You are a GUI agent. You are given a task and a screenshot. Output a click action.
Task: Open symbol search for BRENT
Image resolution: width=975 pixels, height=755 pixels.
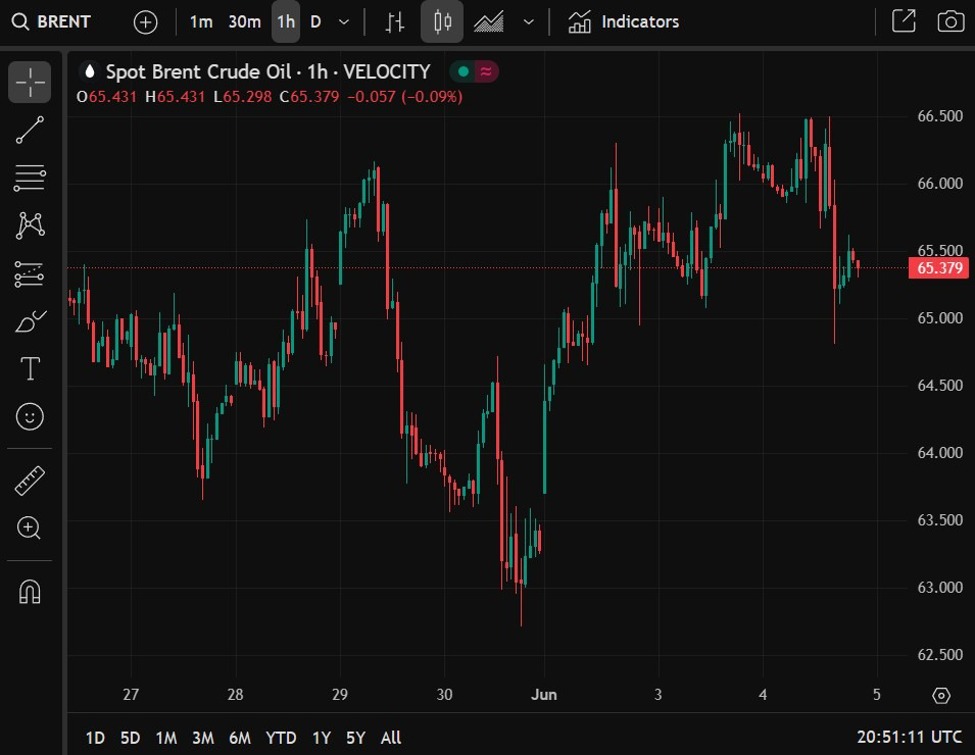point(50,21)
